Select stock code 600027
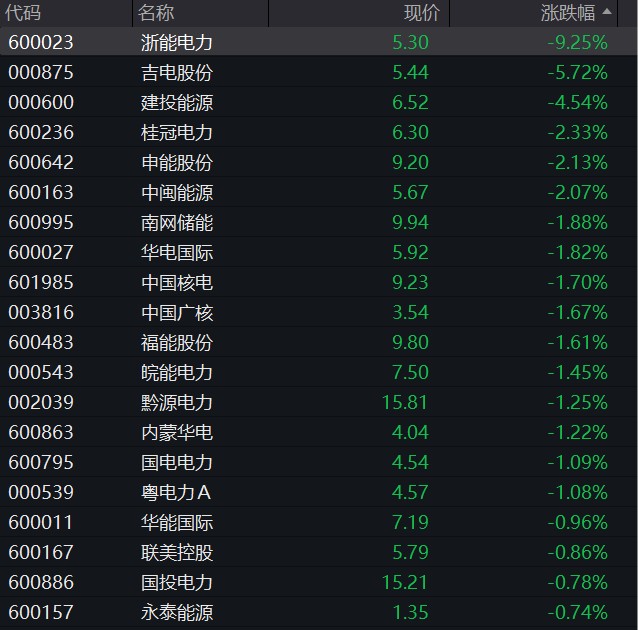 41,252
